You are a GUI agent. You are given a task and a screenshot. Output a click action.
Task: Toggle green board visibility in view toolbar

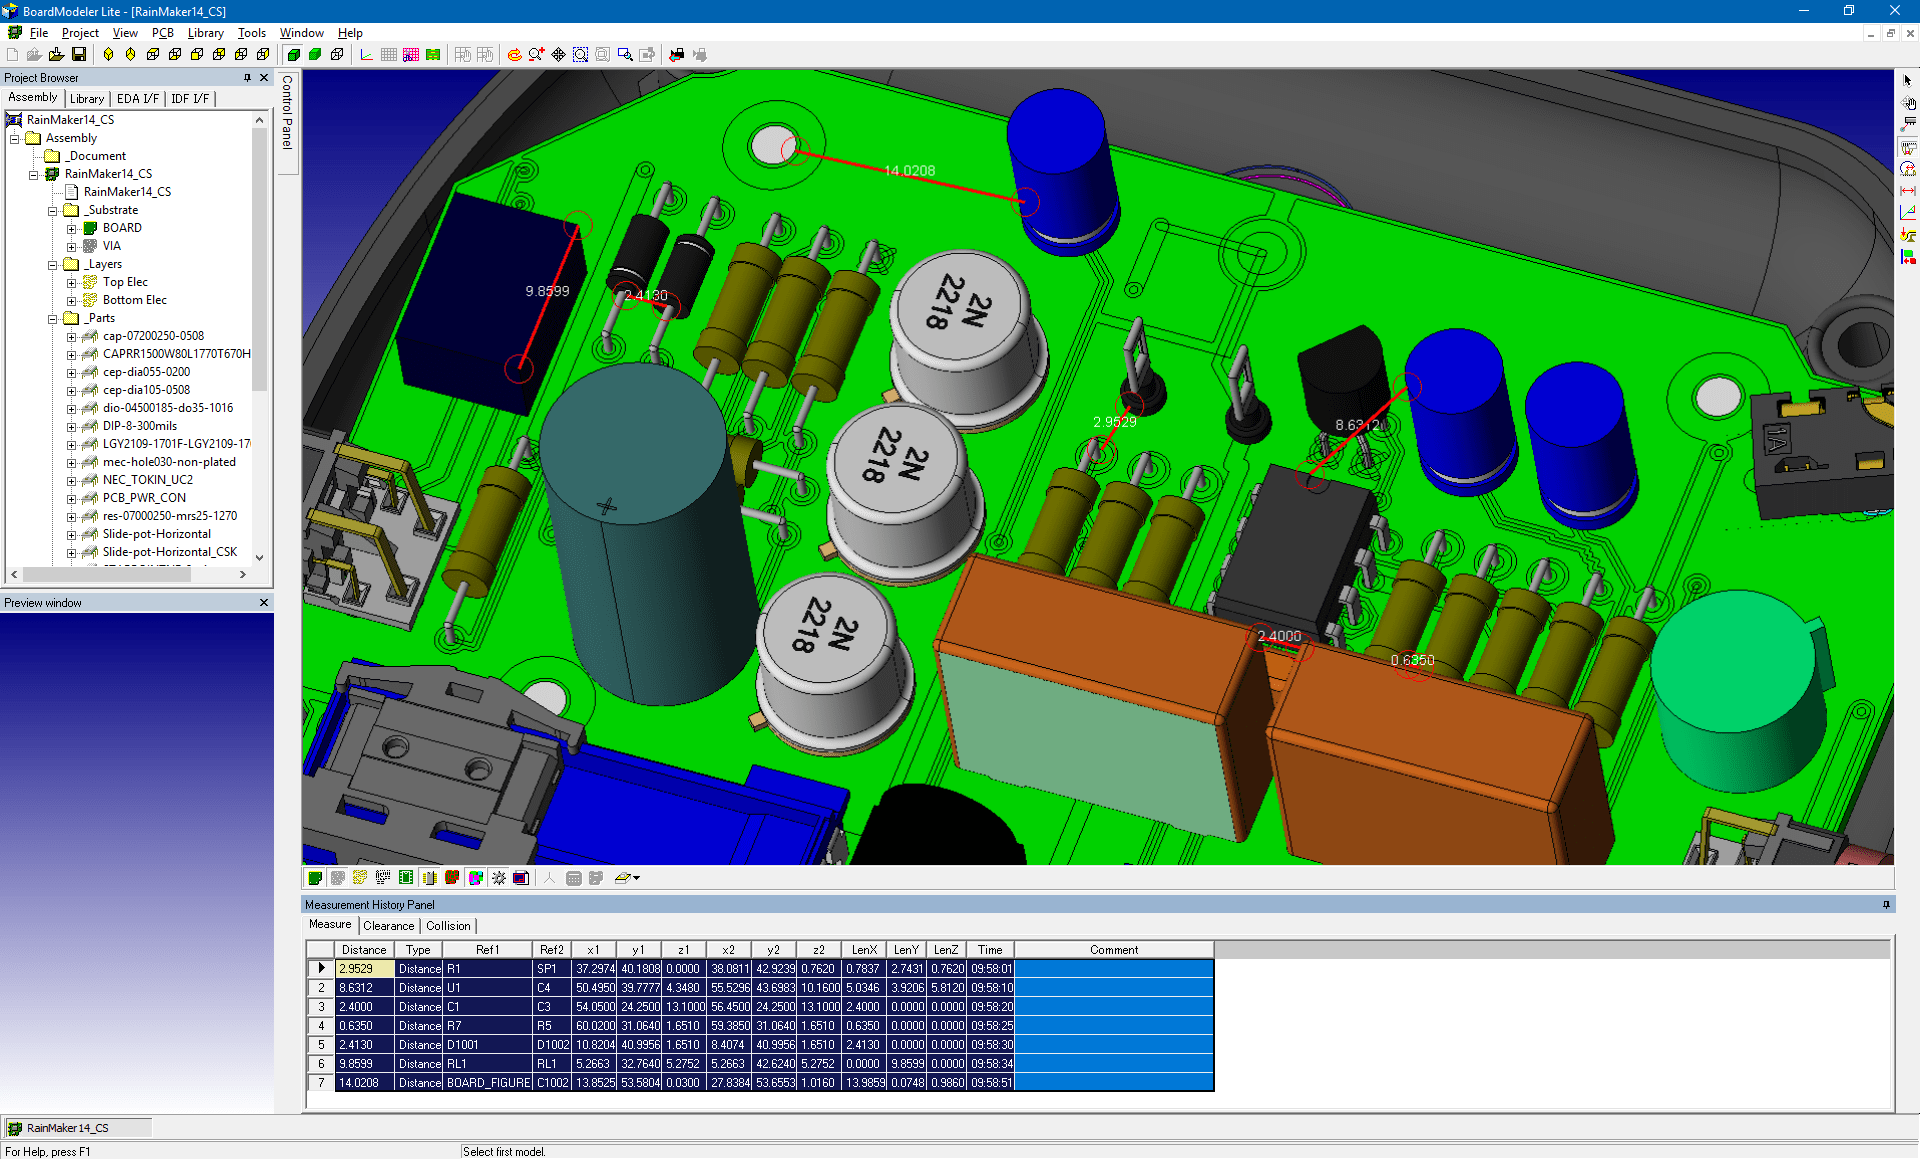(x=315, y=878)
